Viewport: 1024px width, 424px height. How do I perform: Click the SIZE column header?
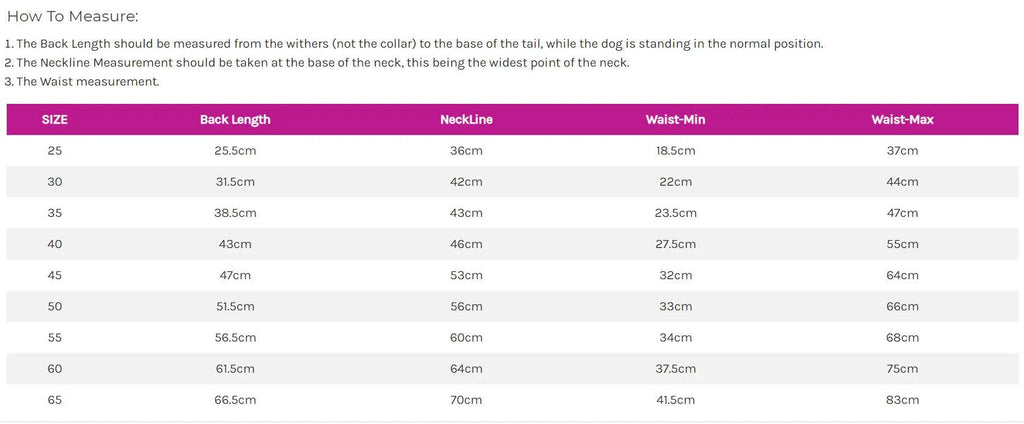point(55,120)
